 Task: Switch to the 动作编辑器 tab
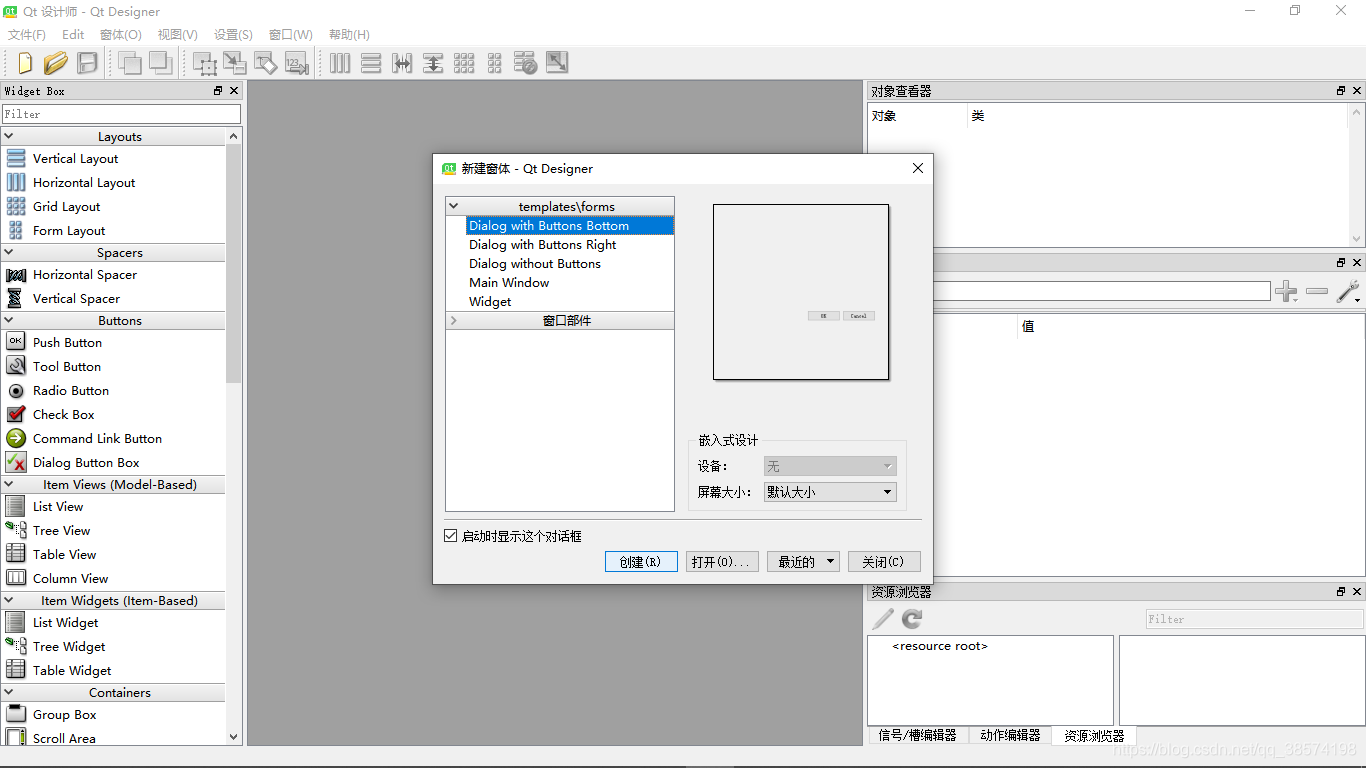(x=1010, y=735)
